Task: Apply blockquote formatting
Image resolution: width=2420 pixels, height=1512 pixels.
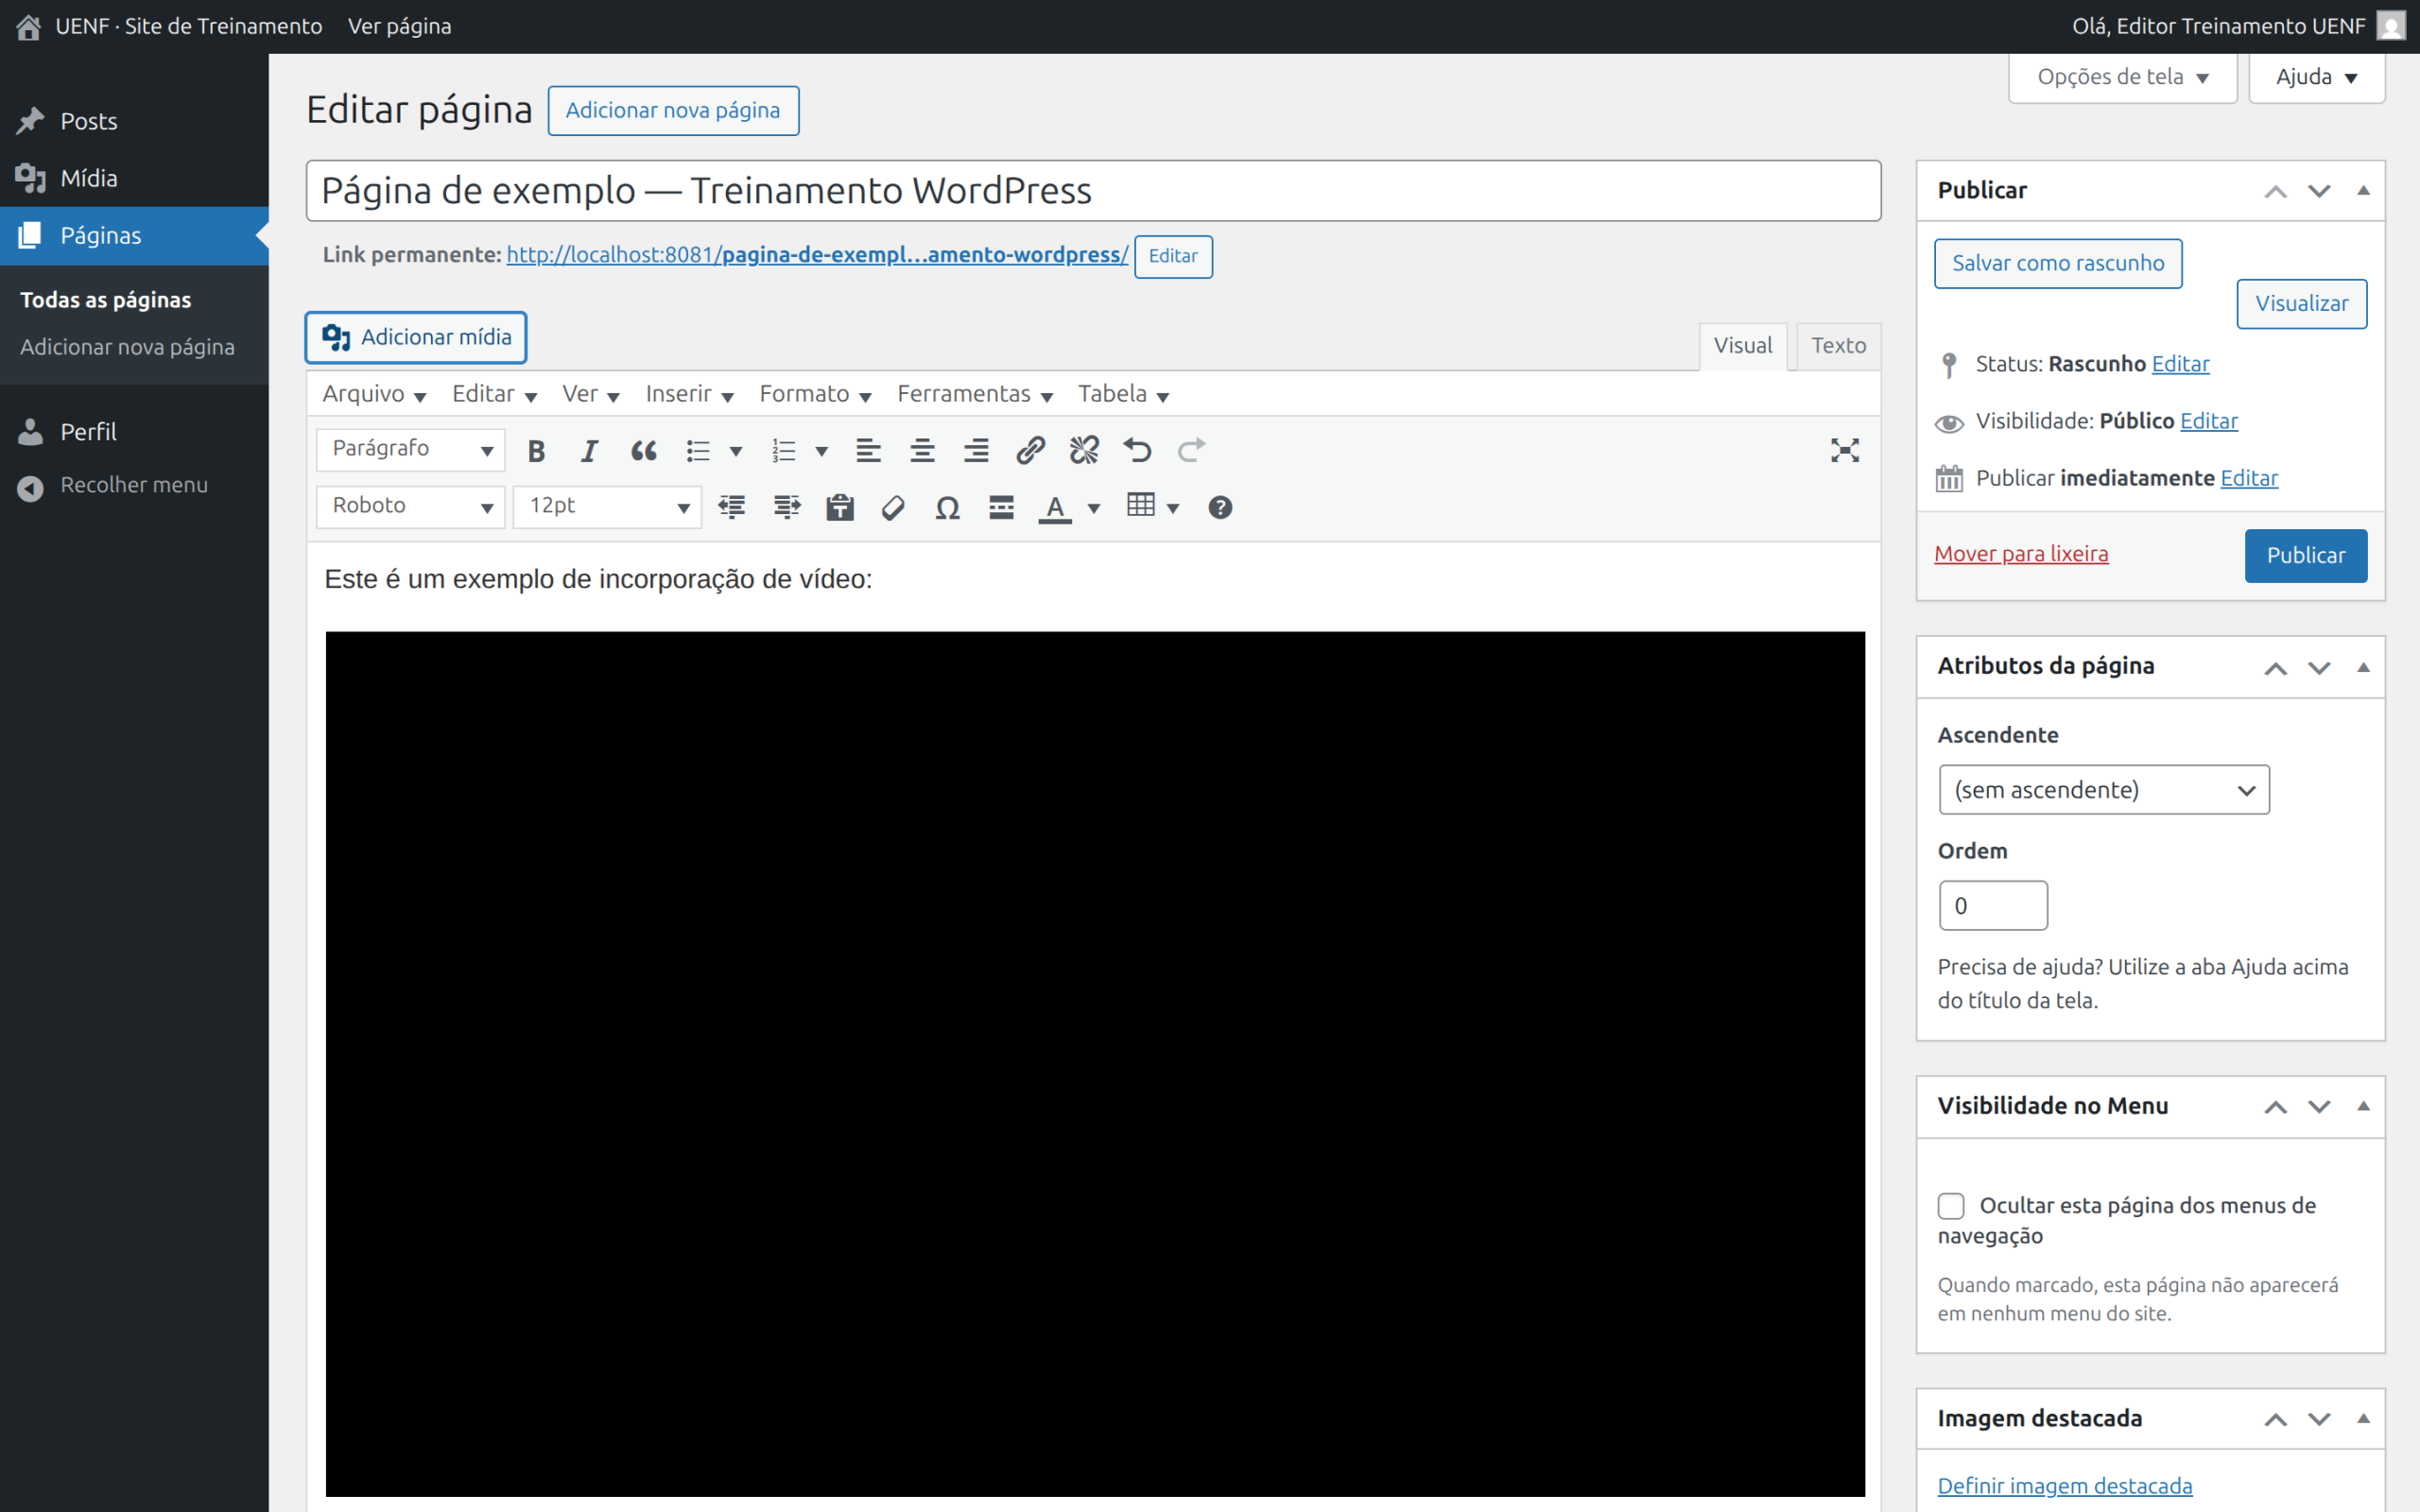Action: [x=644, y=451]
